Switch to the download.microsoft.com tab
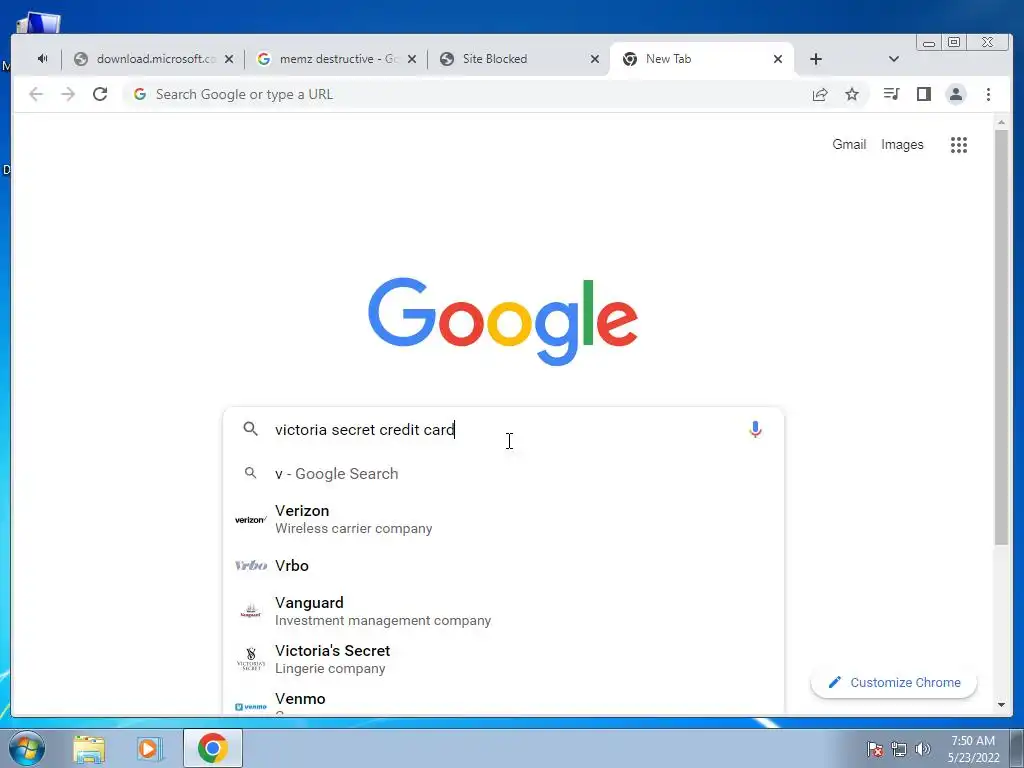This screenshot has width=1024, height=768. pos(153,59)
